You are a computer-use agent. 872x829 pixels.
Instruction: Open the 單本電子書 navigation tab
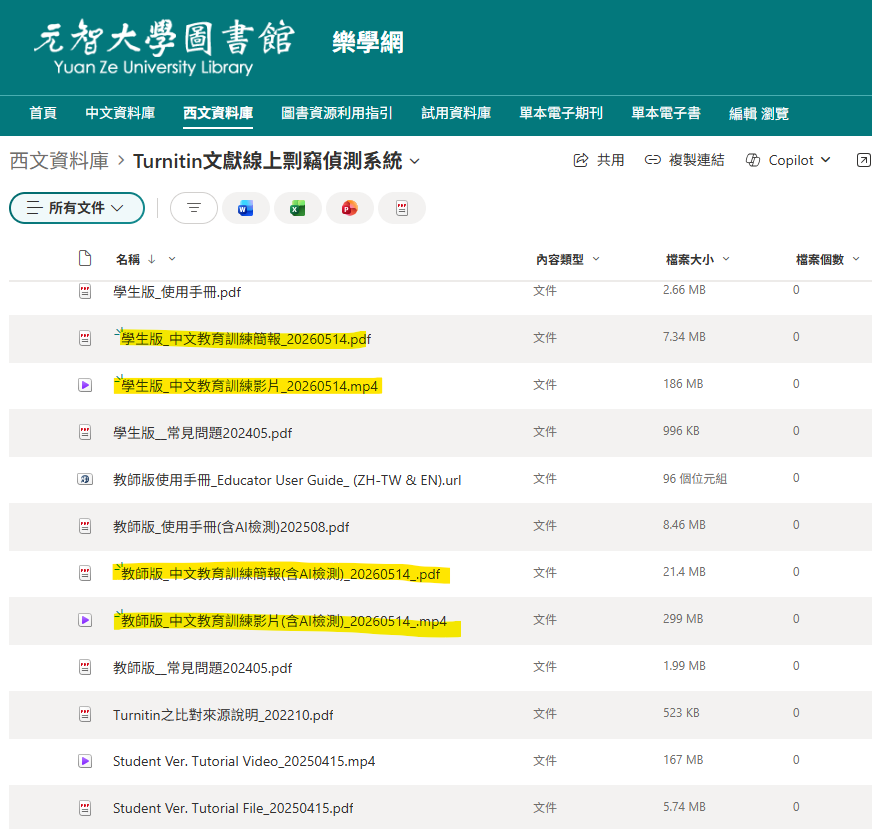coord(666,113)
